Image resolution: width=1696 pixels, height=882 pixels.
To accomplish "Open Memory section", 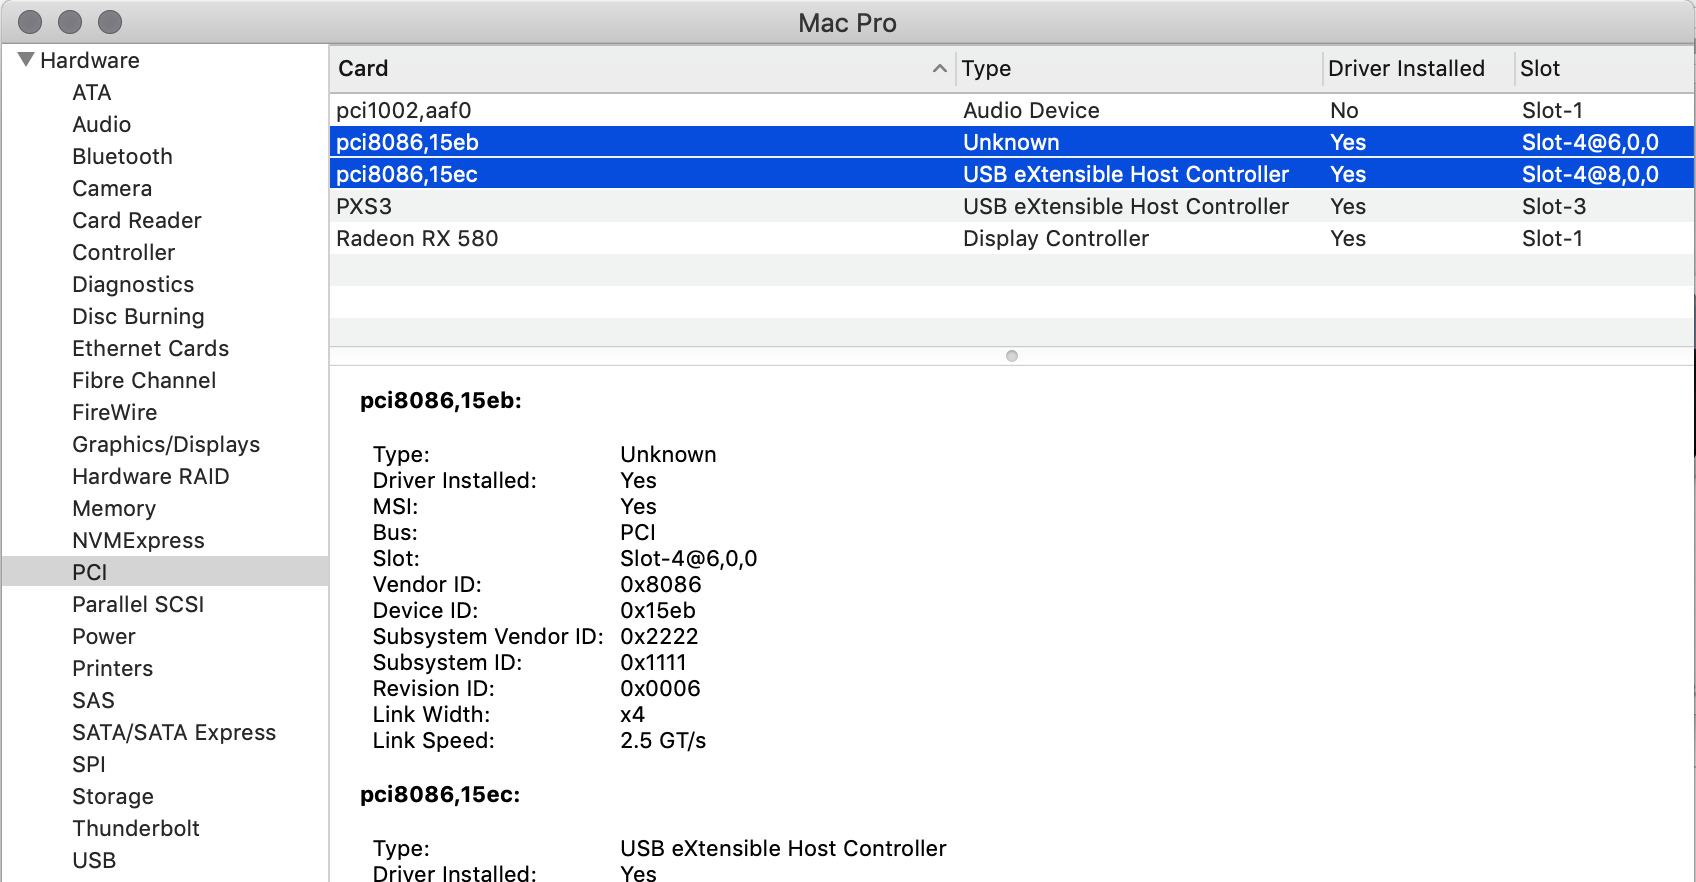I will [x=114, y=509].
